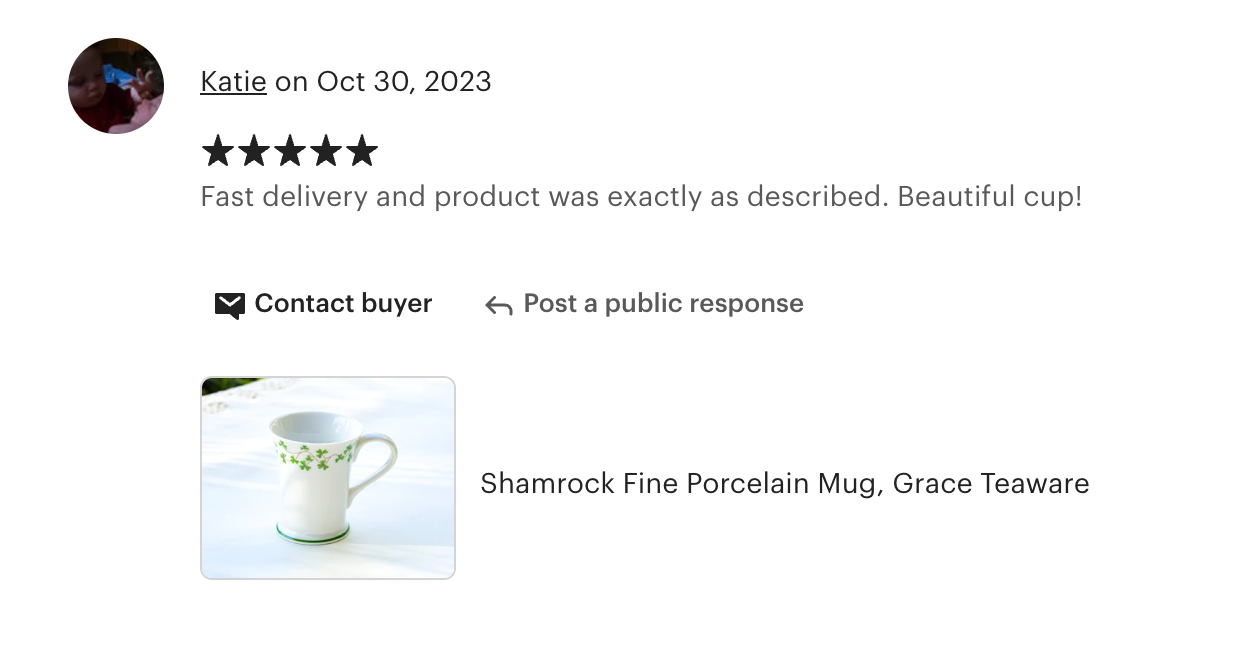Click the envelope icon beside Contact buyer
Image resolution: width=1234 pixels, height=652 pixels.
[x=230, y=305]
